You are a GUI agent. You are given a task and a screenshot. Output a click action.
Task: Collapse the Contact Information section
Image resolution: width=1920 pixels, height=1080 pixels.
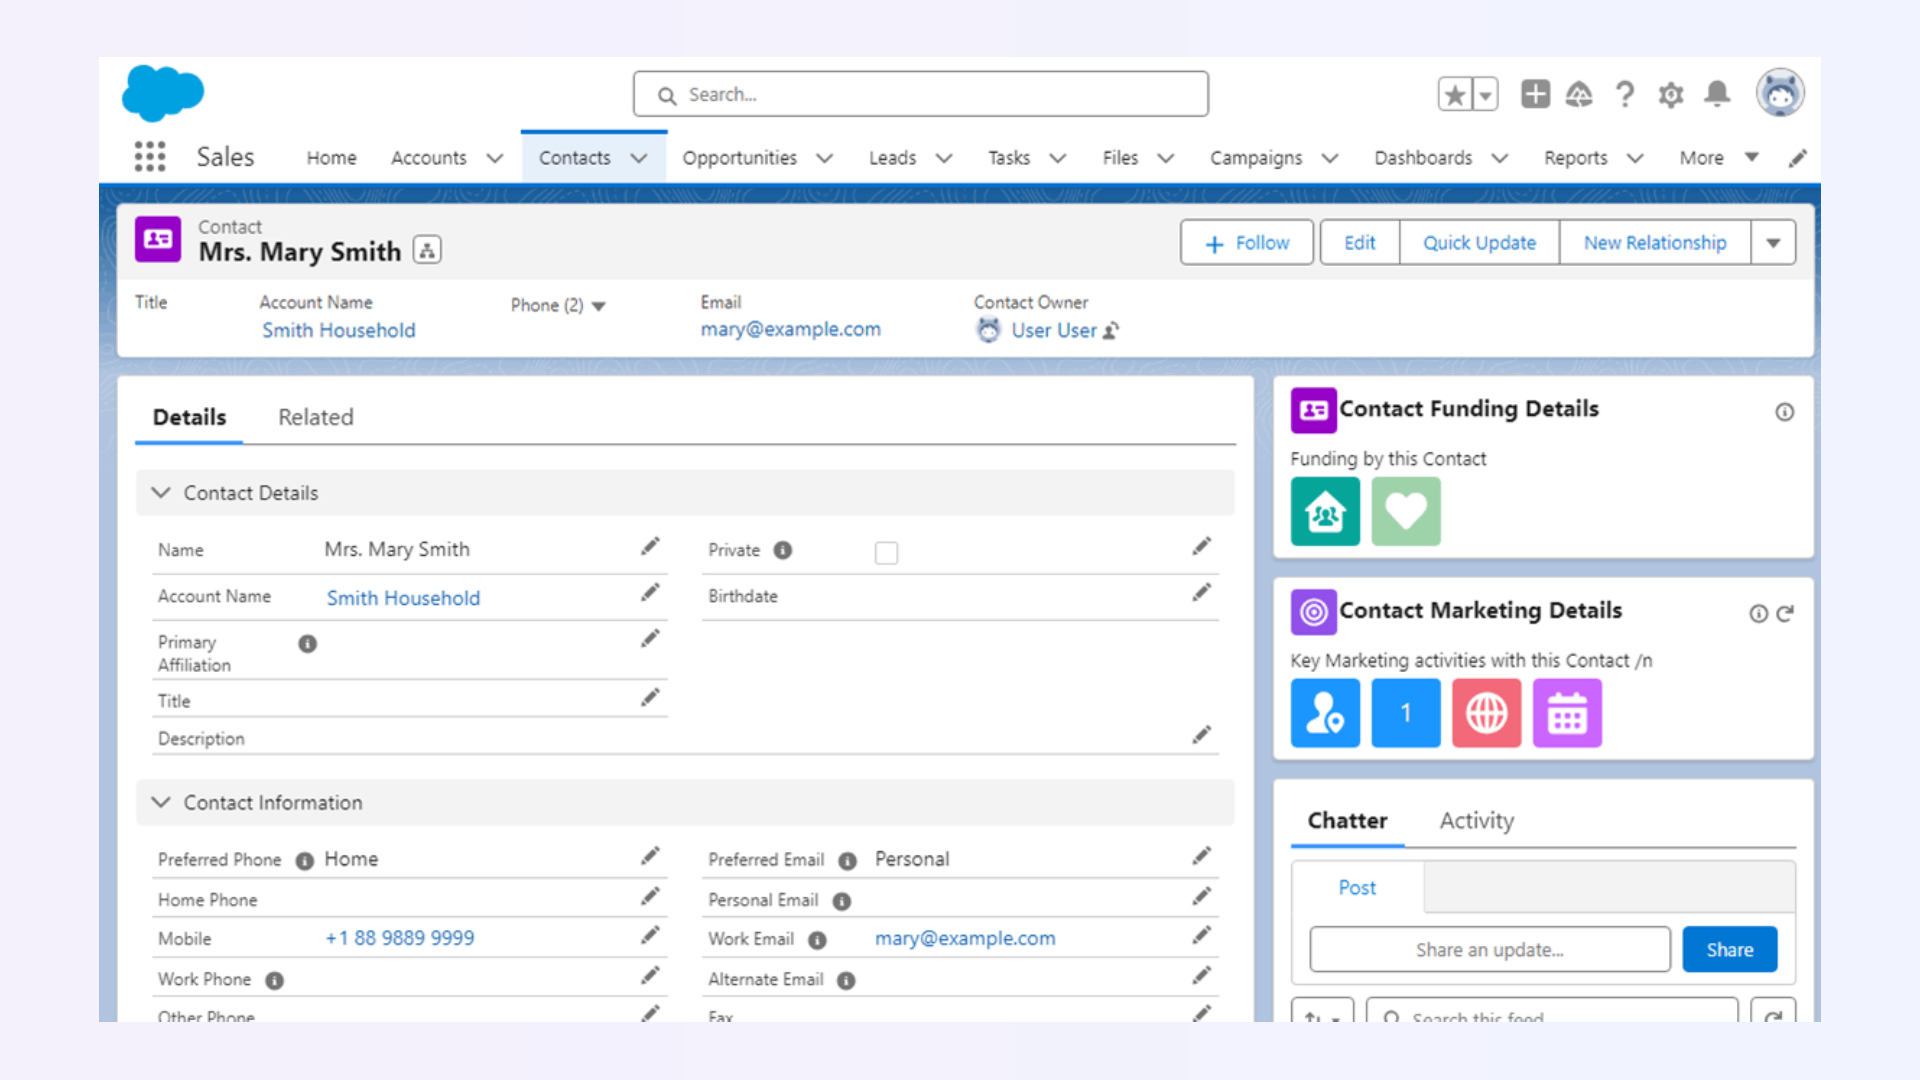click(161, 803)
